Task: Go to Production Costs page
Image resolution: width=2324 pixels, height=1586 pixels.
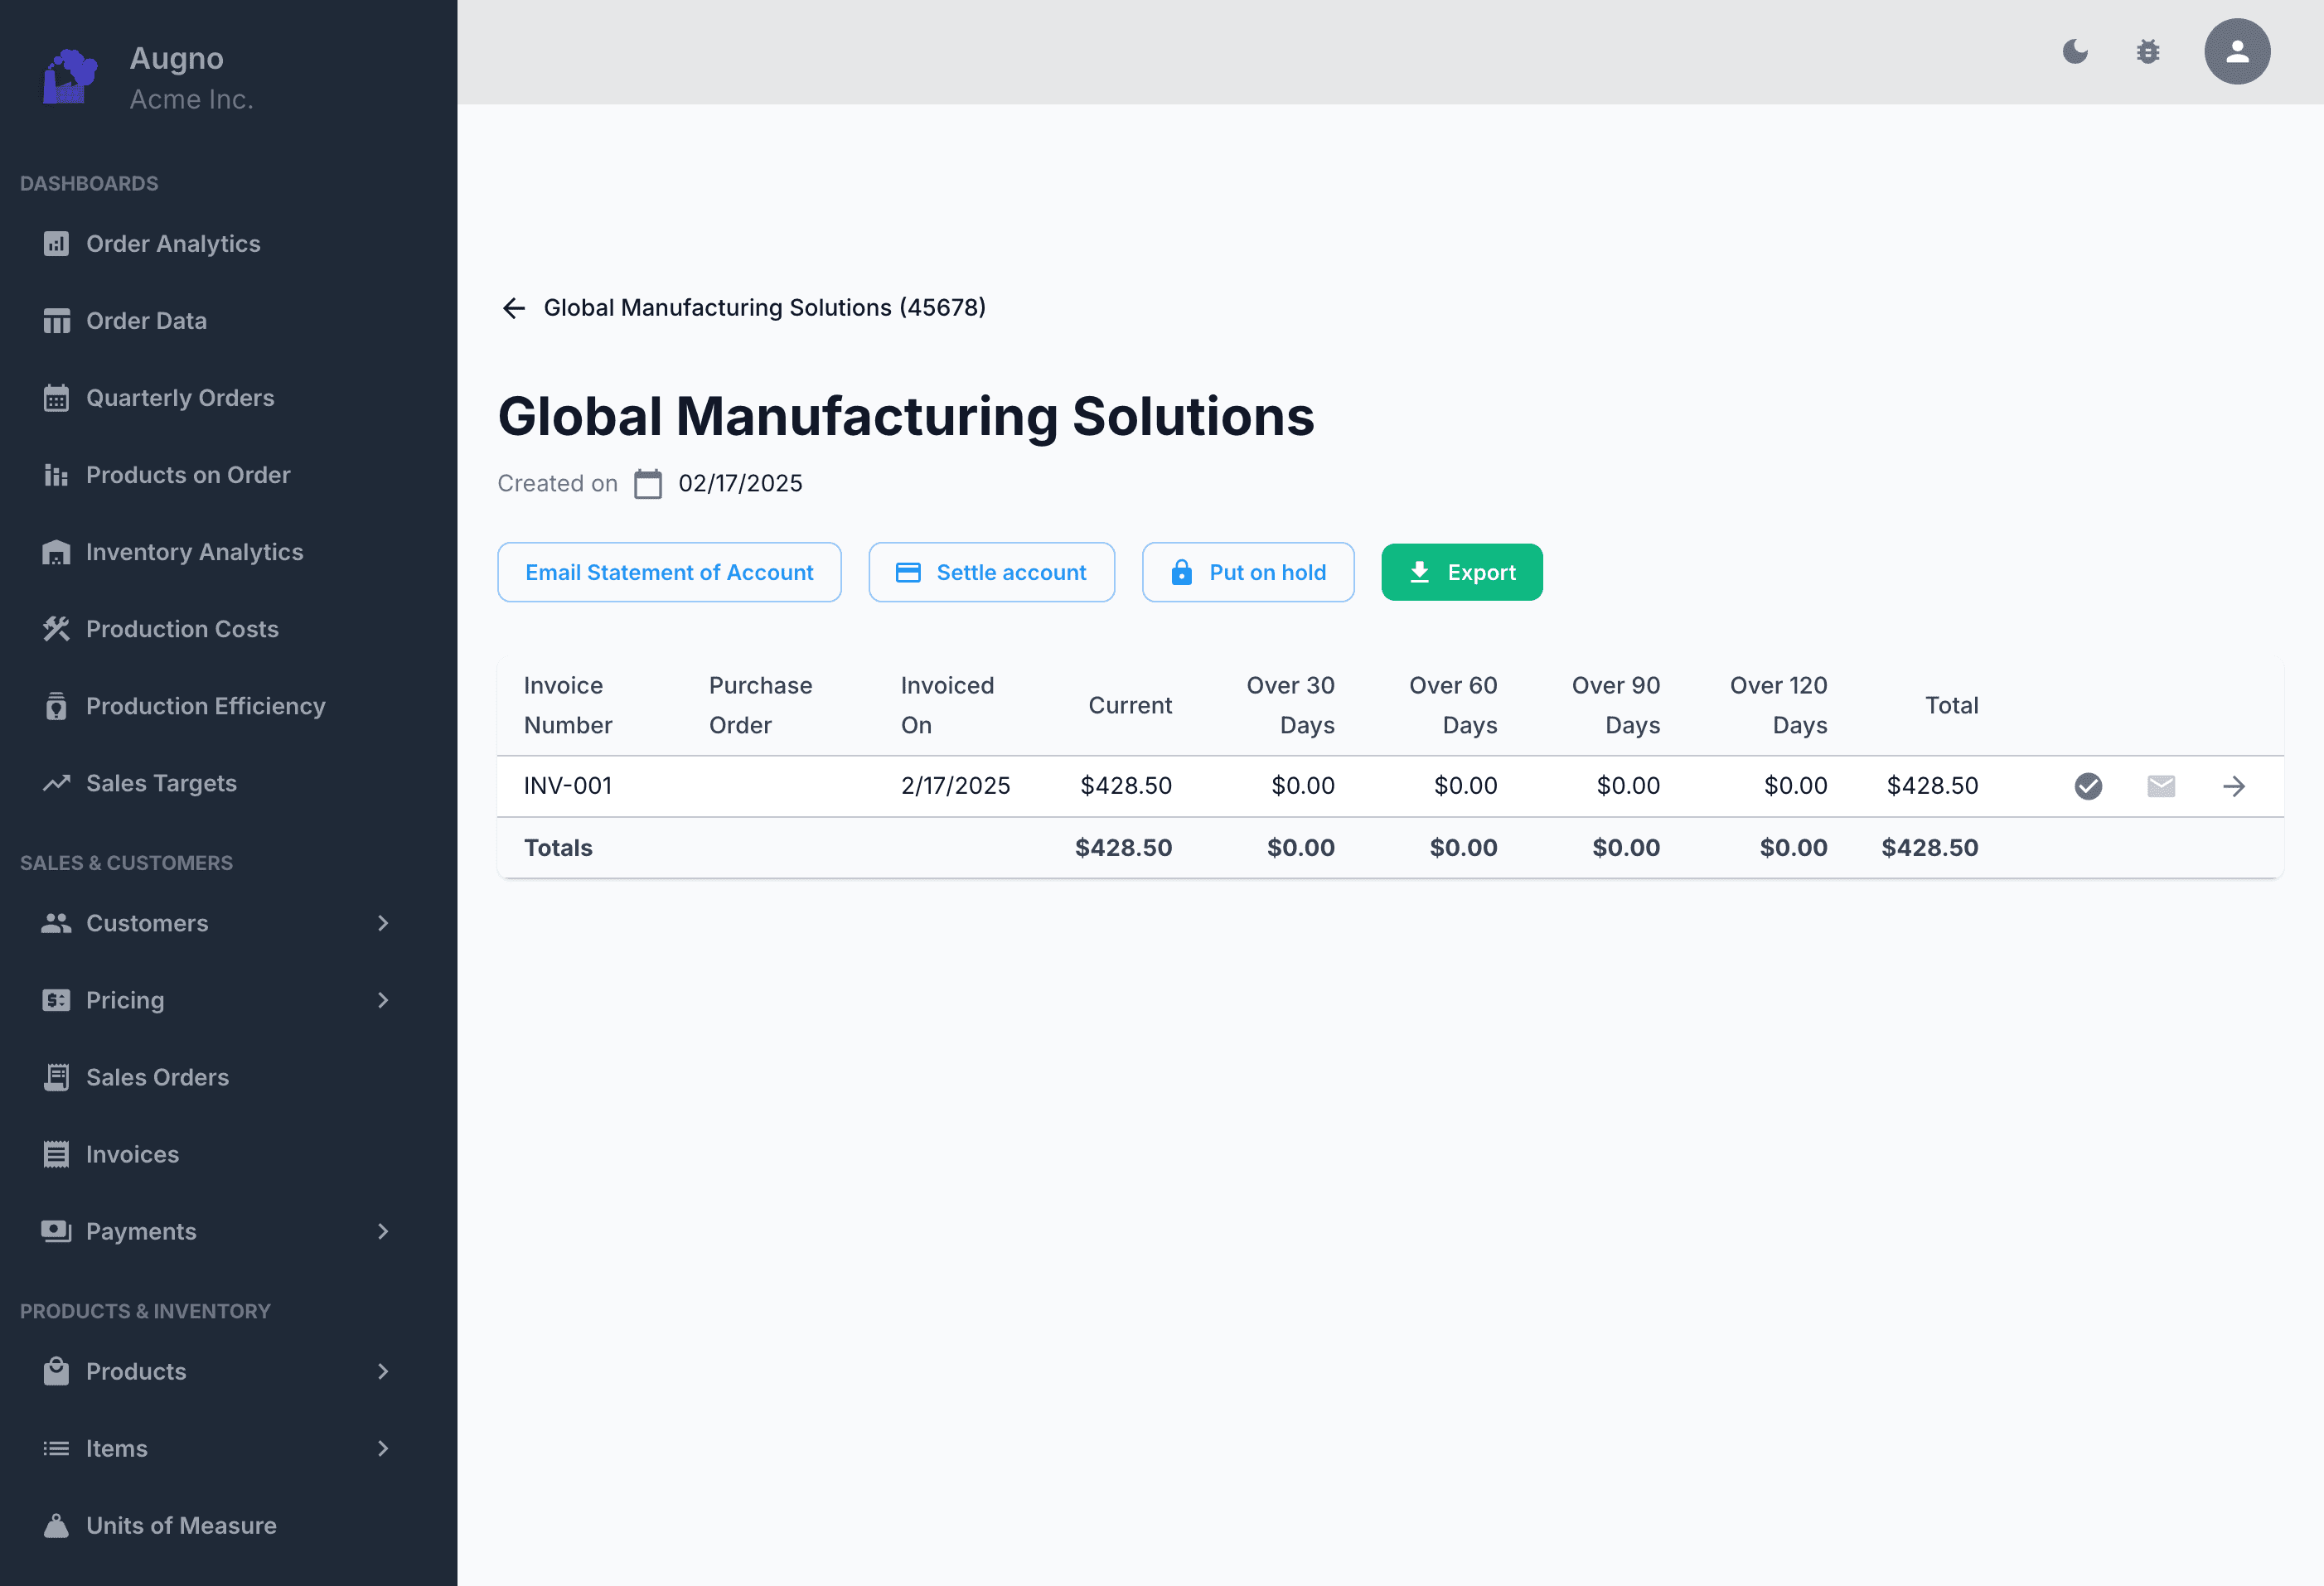Action: click(182, 629)
